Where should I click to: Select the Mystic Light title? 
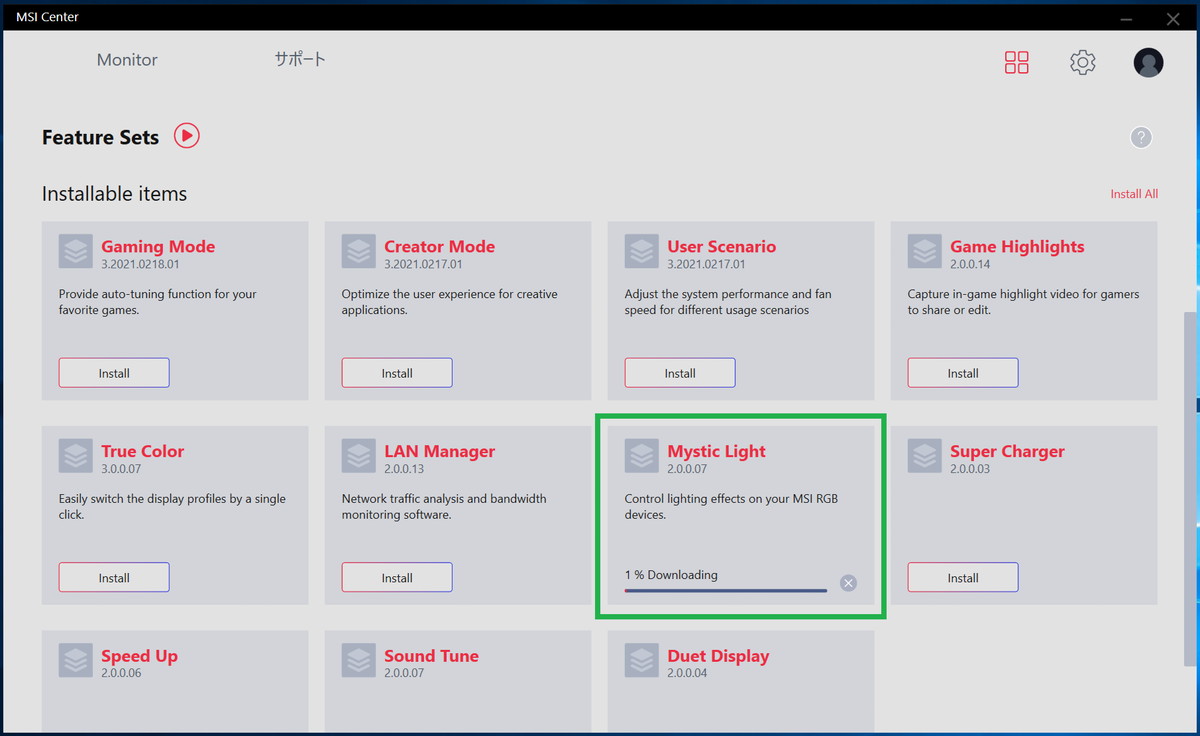coord(716,451)
